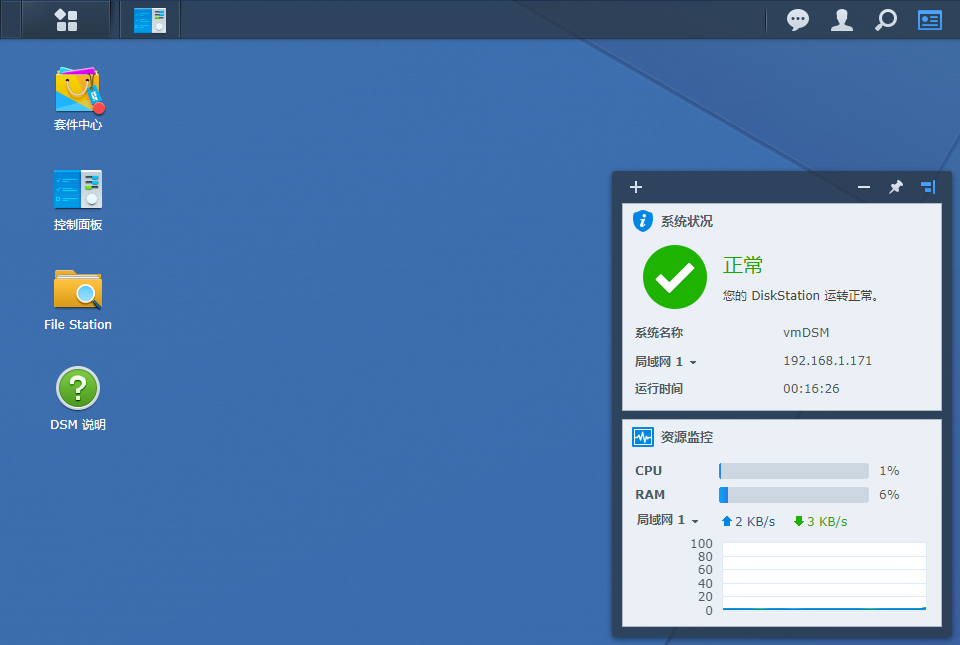
Task: Click the RAM usage bar
Action: [793, 494]
